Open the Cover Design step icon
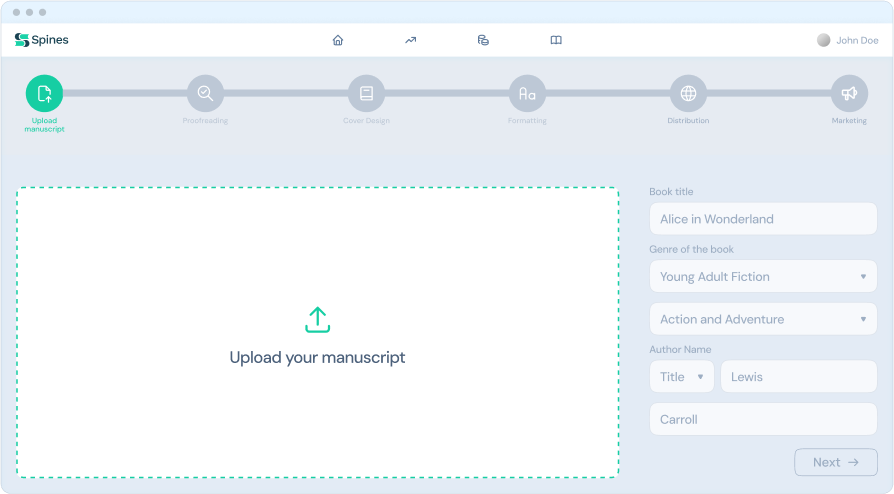 tap(366, 93)
